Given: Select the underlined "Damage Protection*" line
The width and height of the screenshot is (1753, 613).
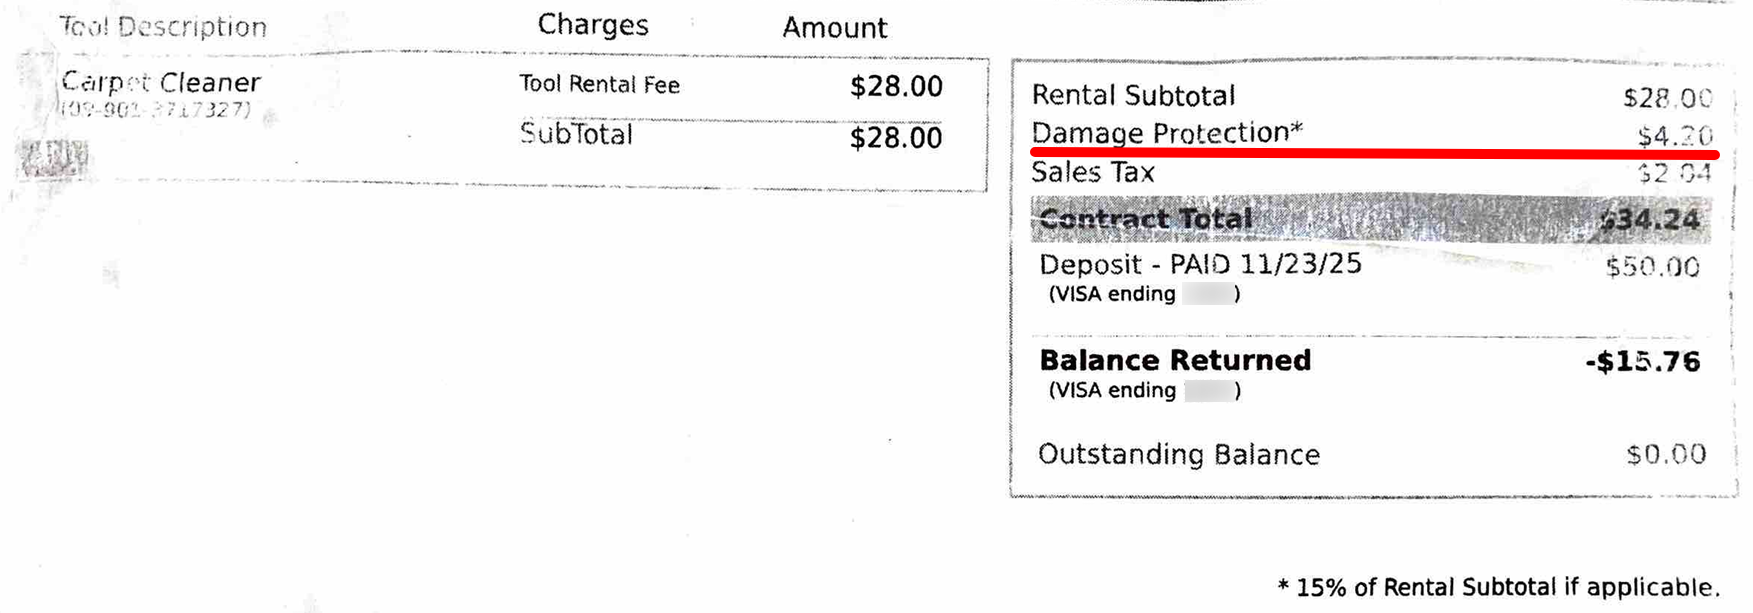Looking at the screenshot, I should pyautogui.click(x=1167, y=133).
